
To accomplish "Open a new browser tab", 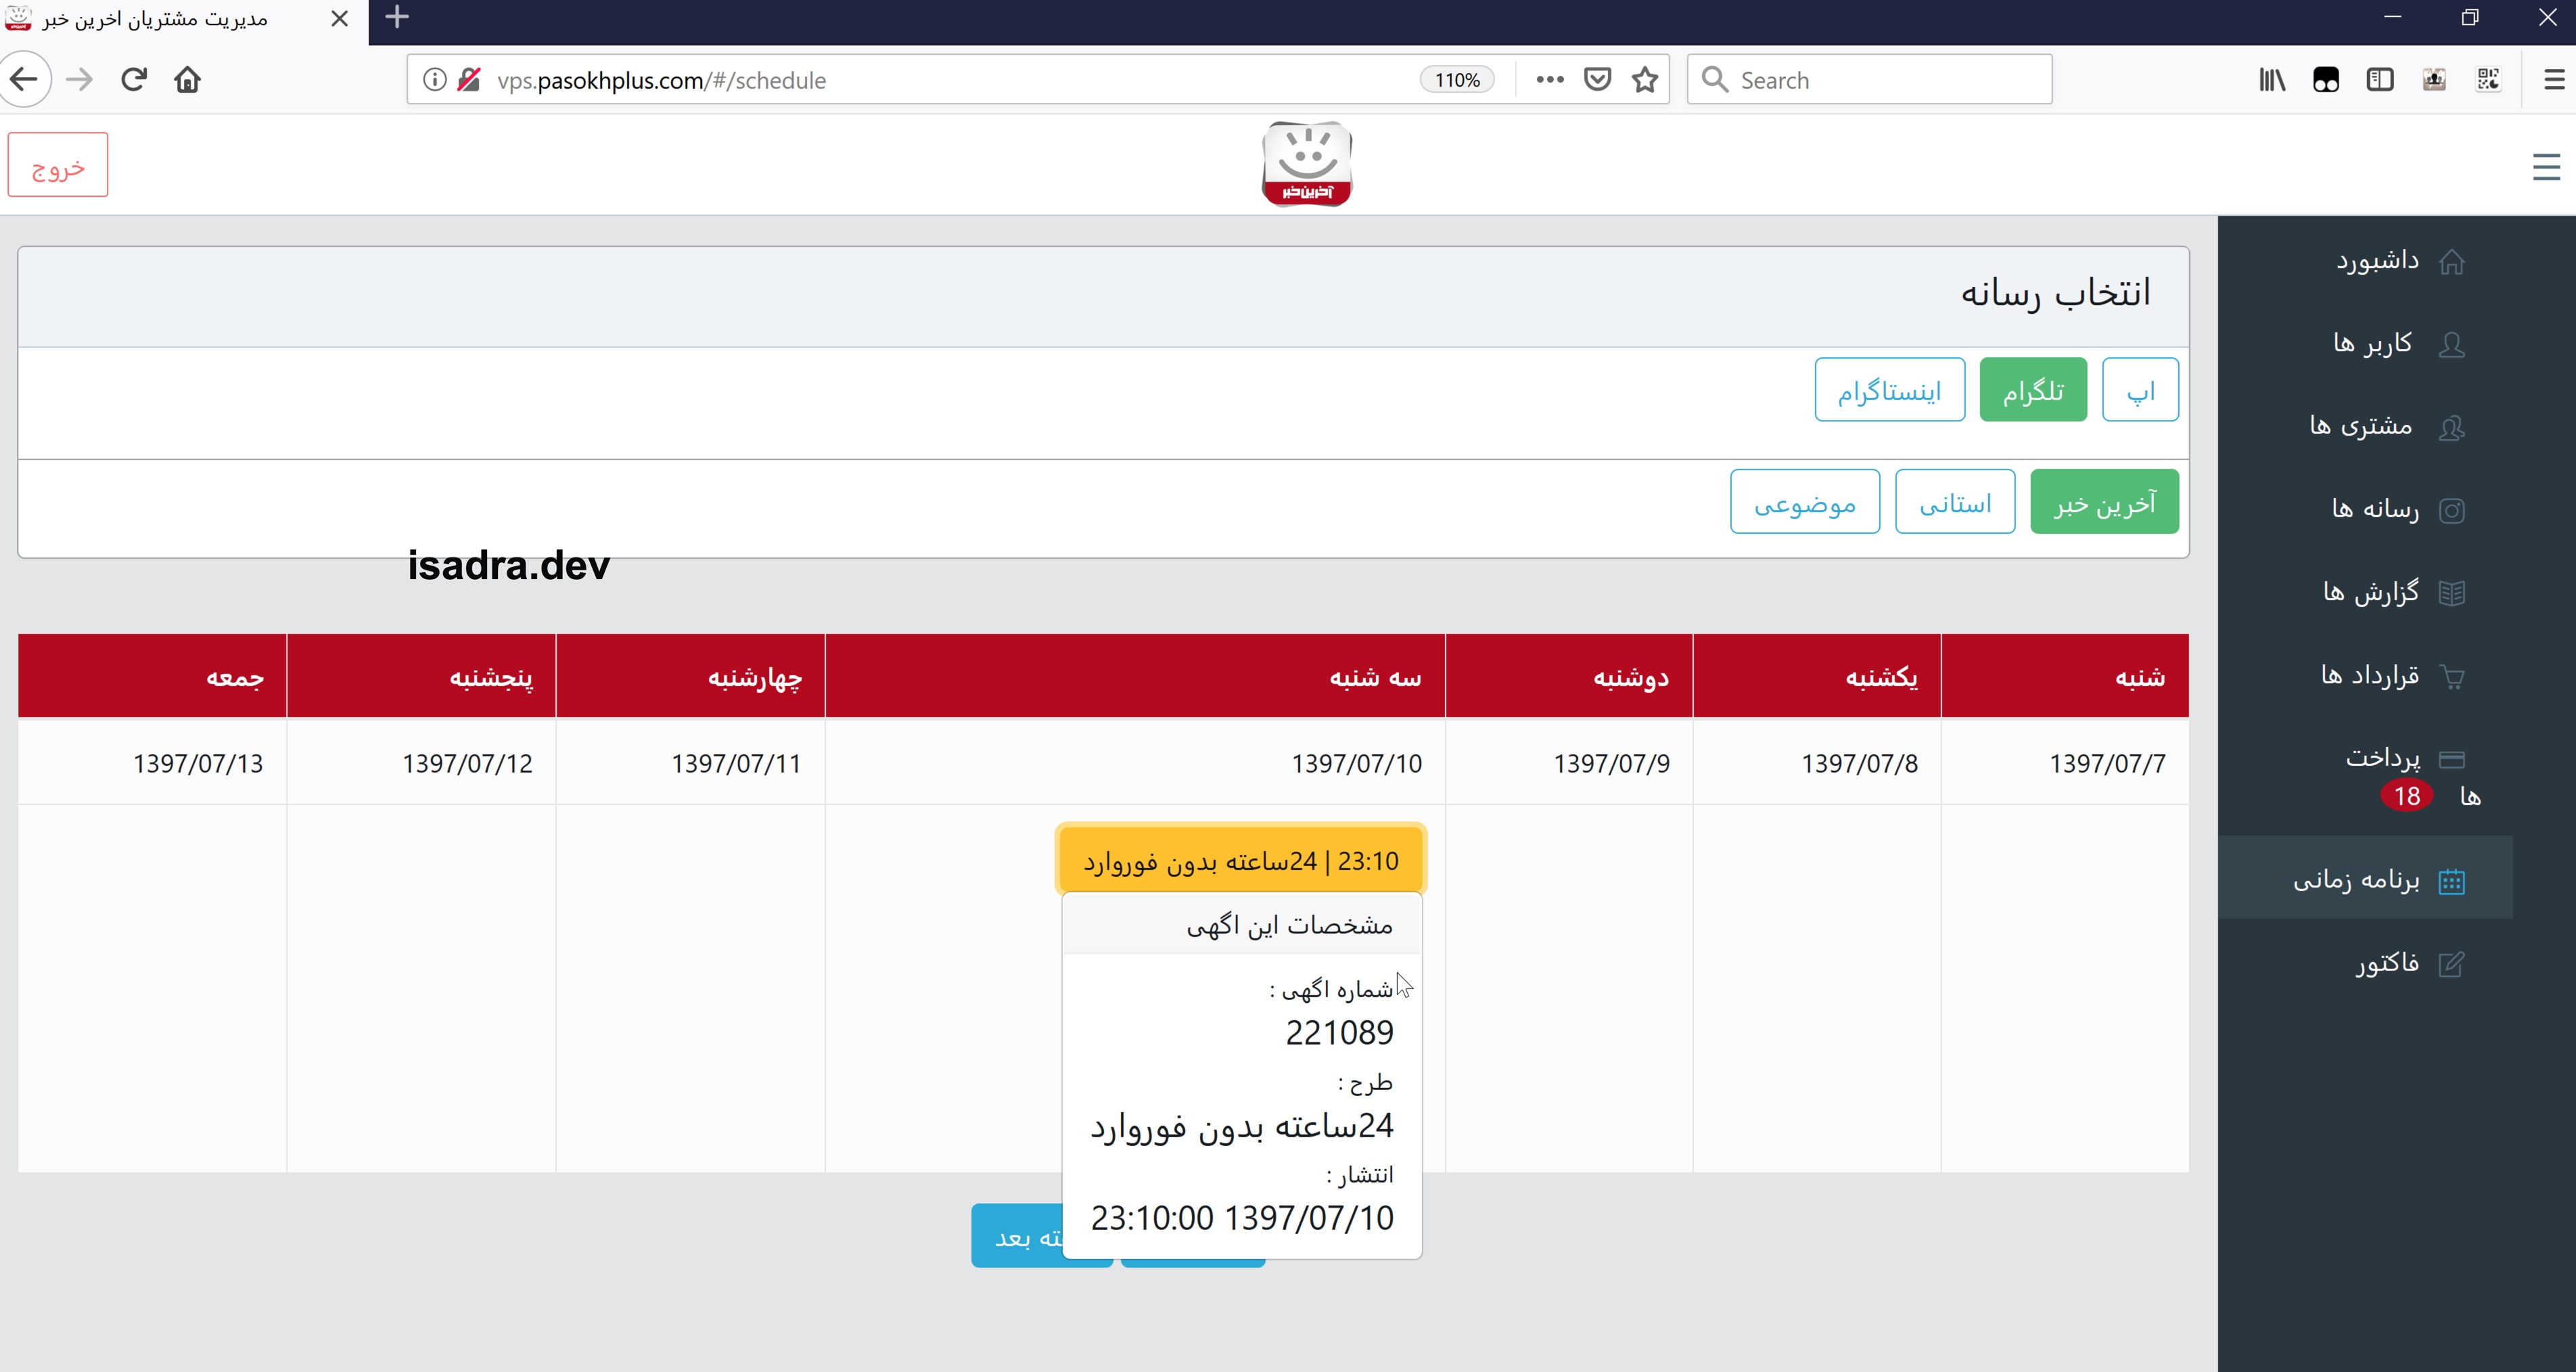I will (397, 18).
